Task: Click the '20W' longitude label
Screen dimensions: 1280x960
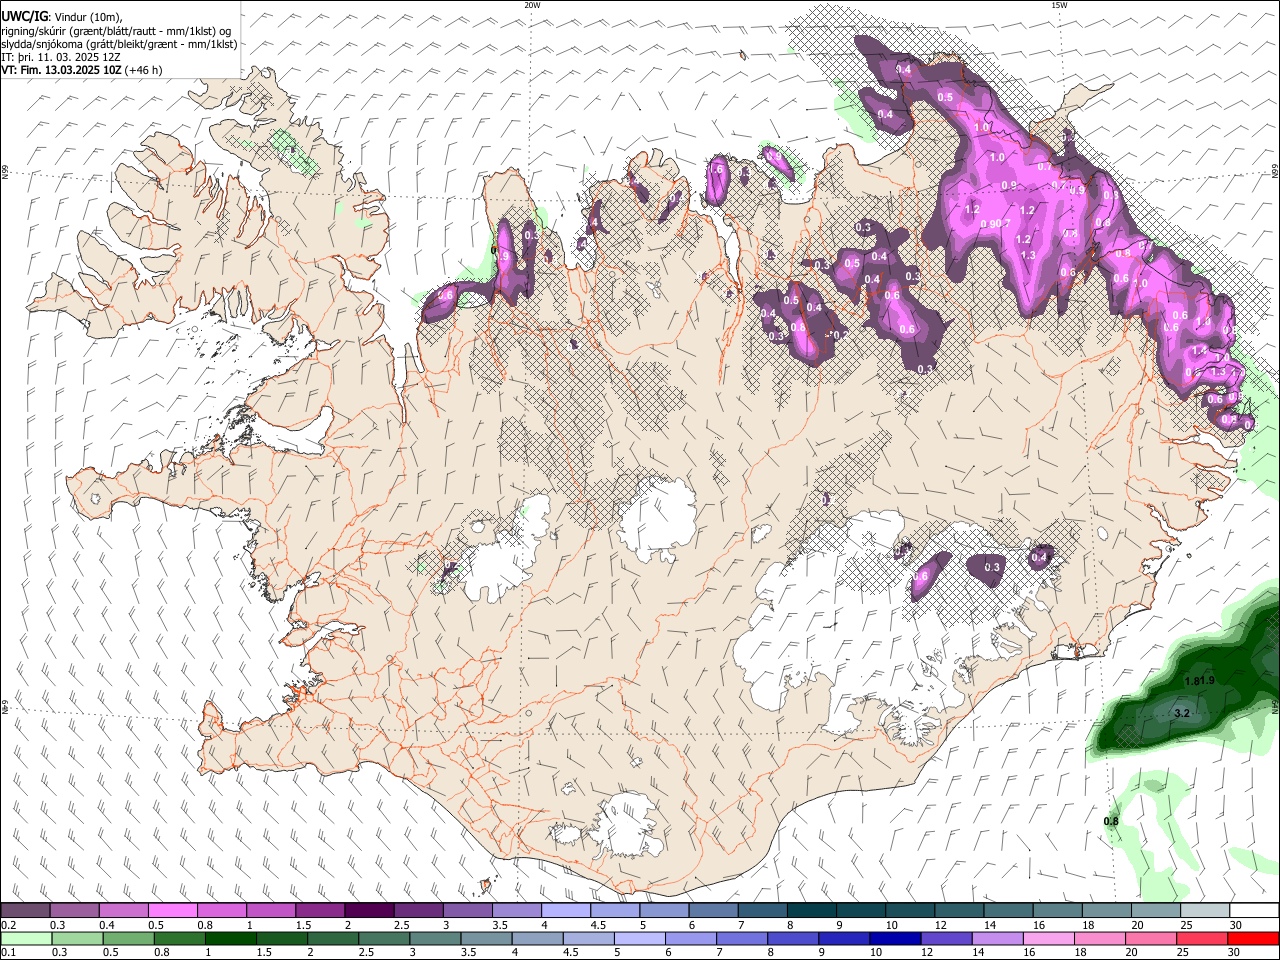Action: point(532,5)
